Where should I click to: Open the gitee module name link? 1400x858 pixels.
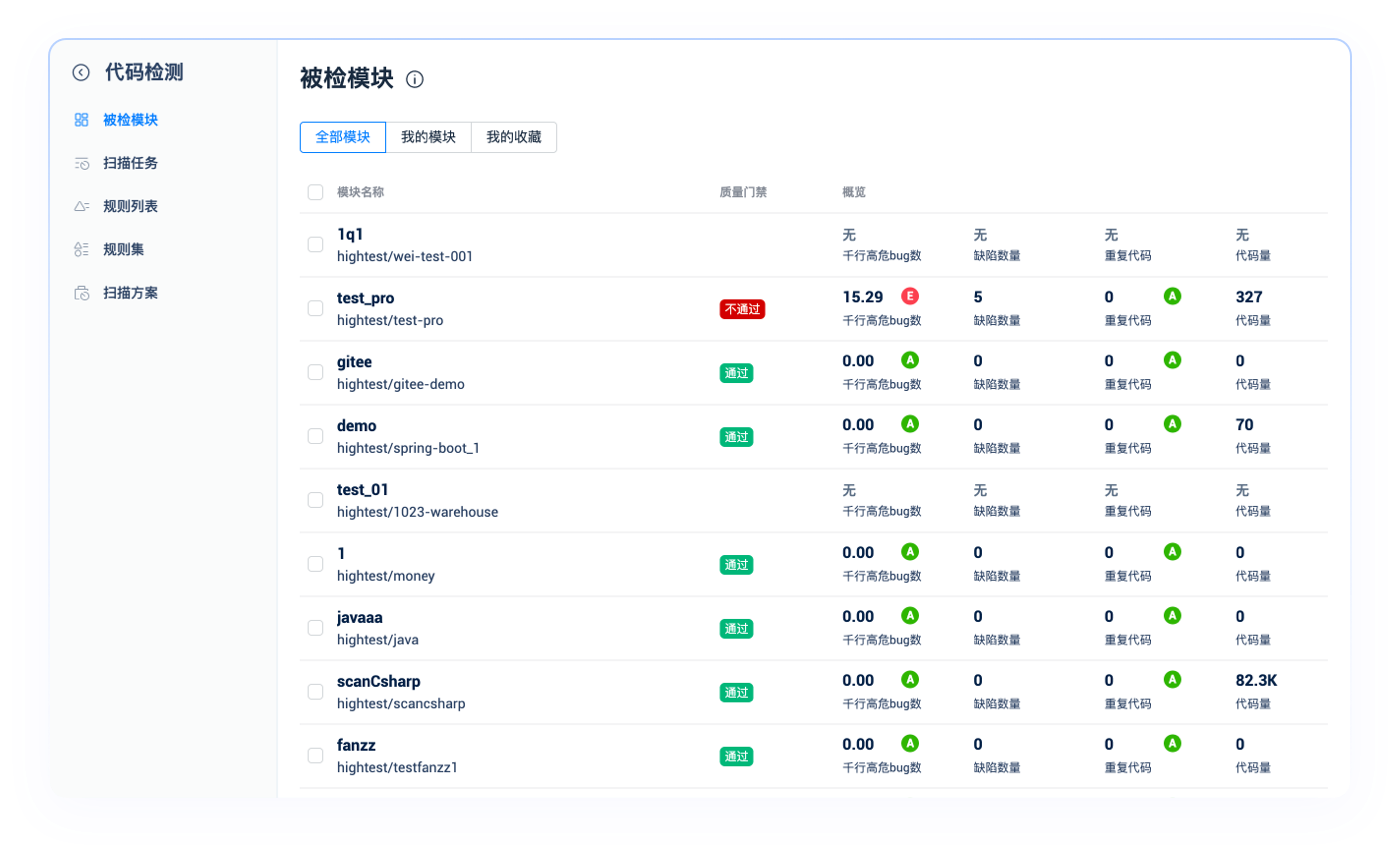(x=355, y=361)
